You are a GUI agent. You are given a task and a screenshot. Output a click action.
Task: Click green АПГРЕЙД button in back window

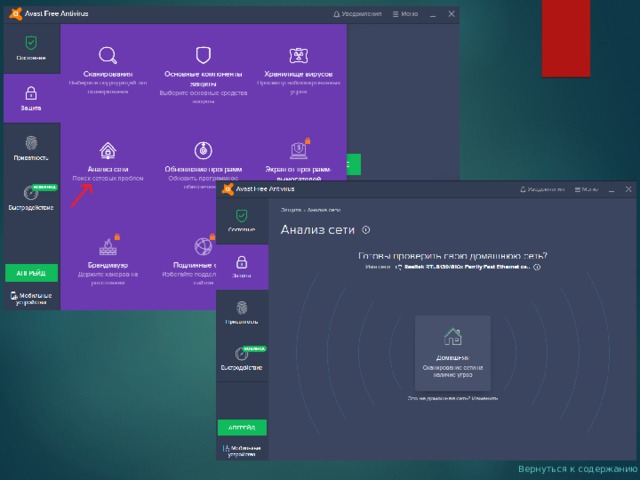click(31, 273)
